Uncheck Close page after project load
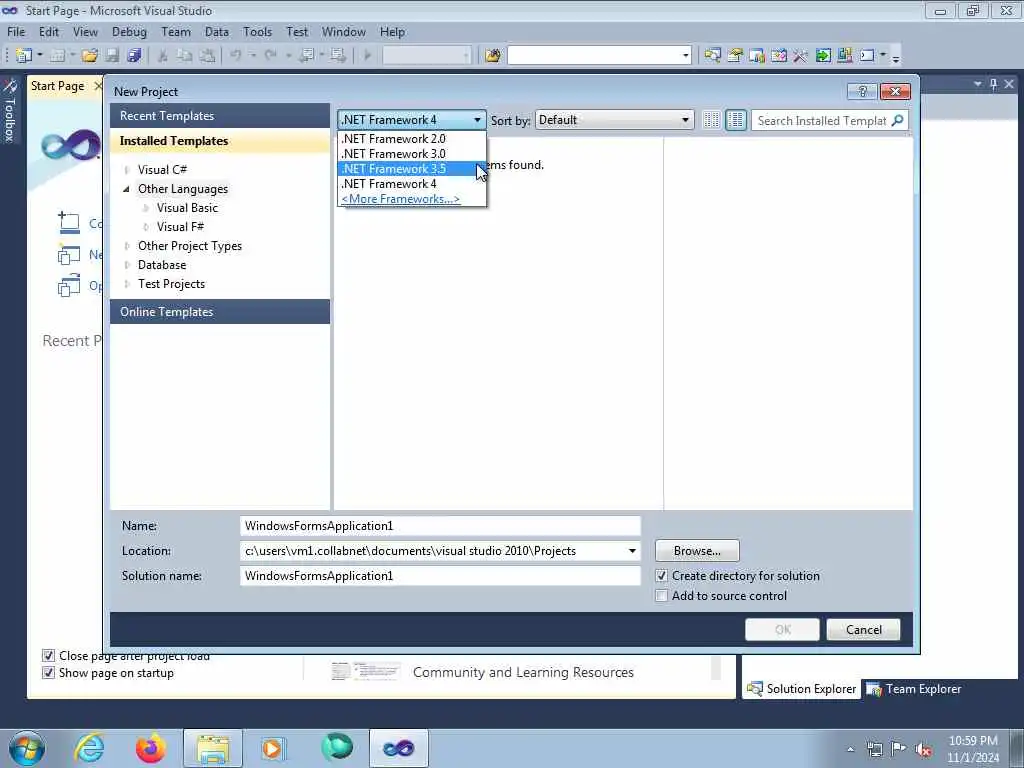1024x768 pixels. click(x=48, y=656)
